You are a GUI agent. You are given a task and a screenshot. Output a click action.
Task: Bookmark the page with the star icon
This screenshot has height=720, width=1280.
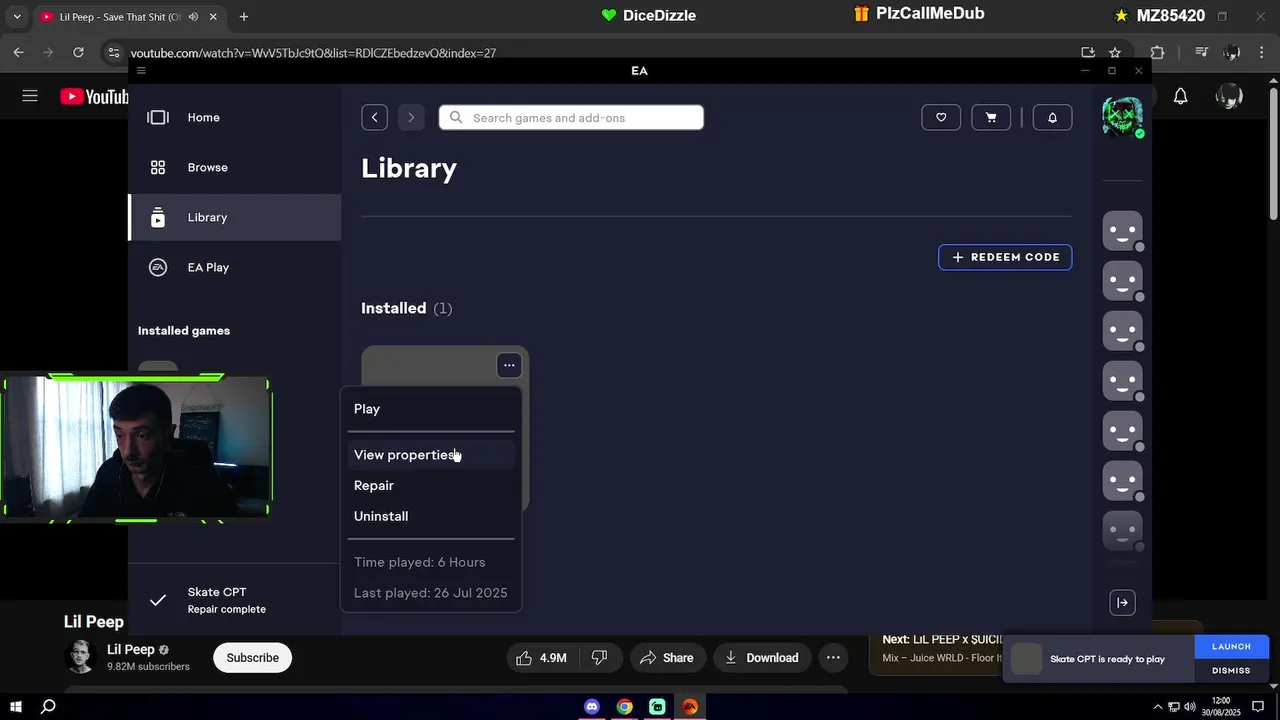tap(1115, 53)
